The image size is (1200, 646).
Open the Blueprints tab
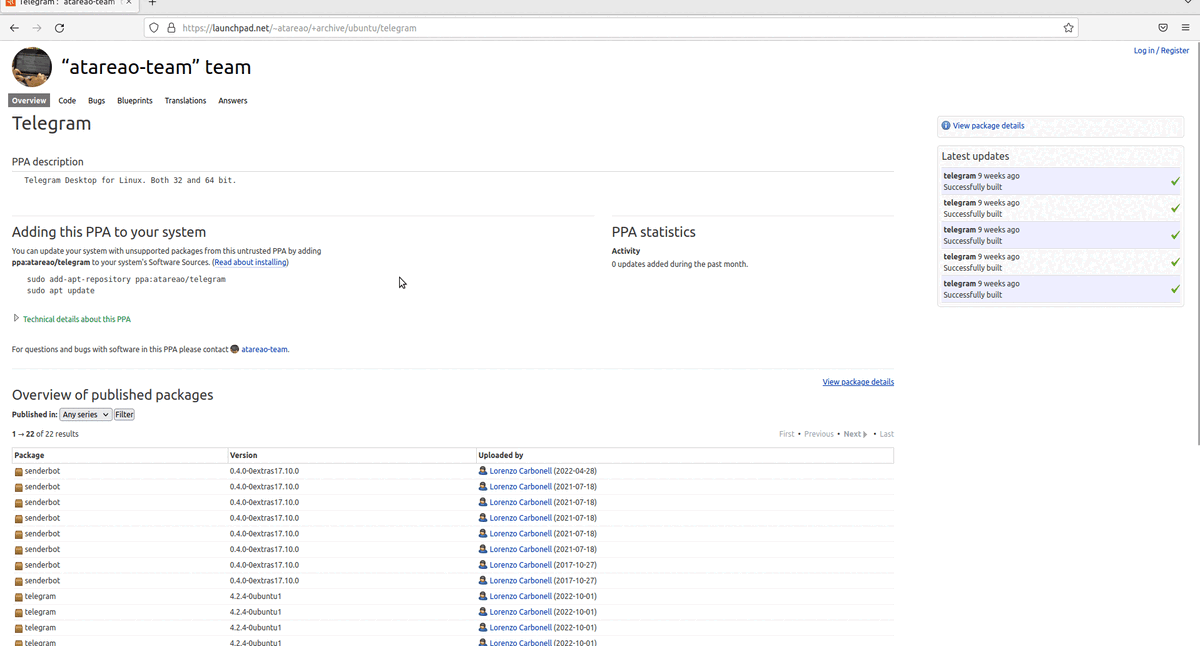[x=135, y=101]
